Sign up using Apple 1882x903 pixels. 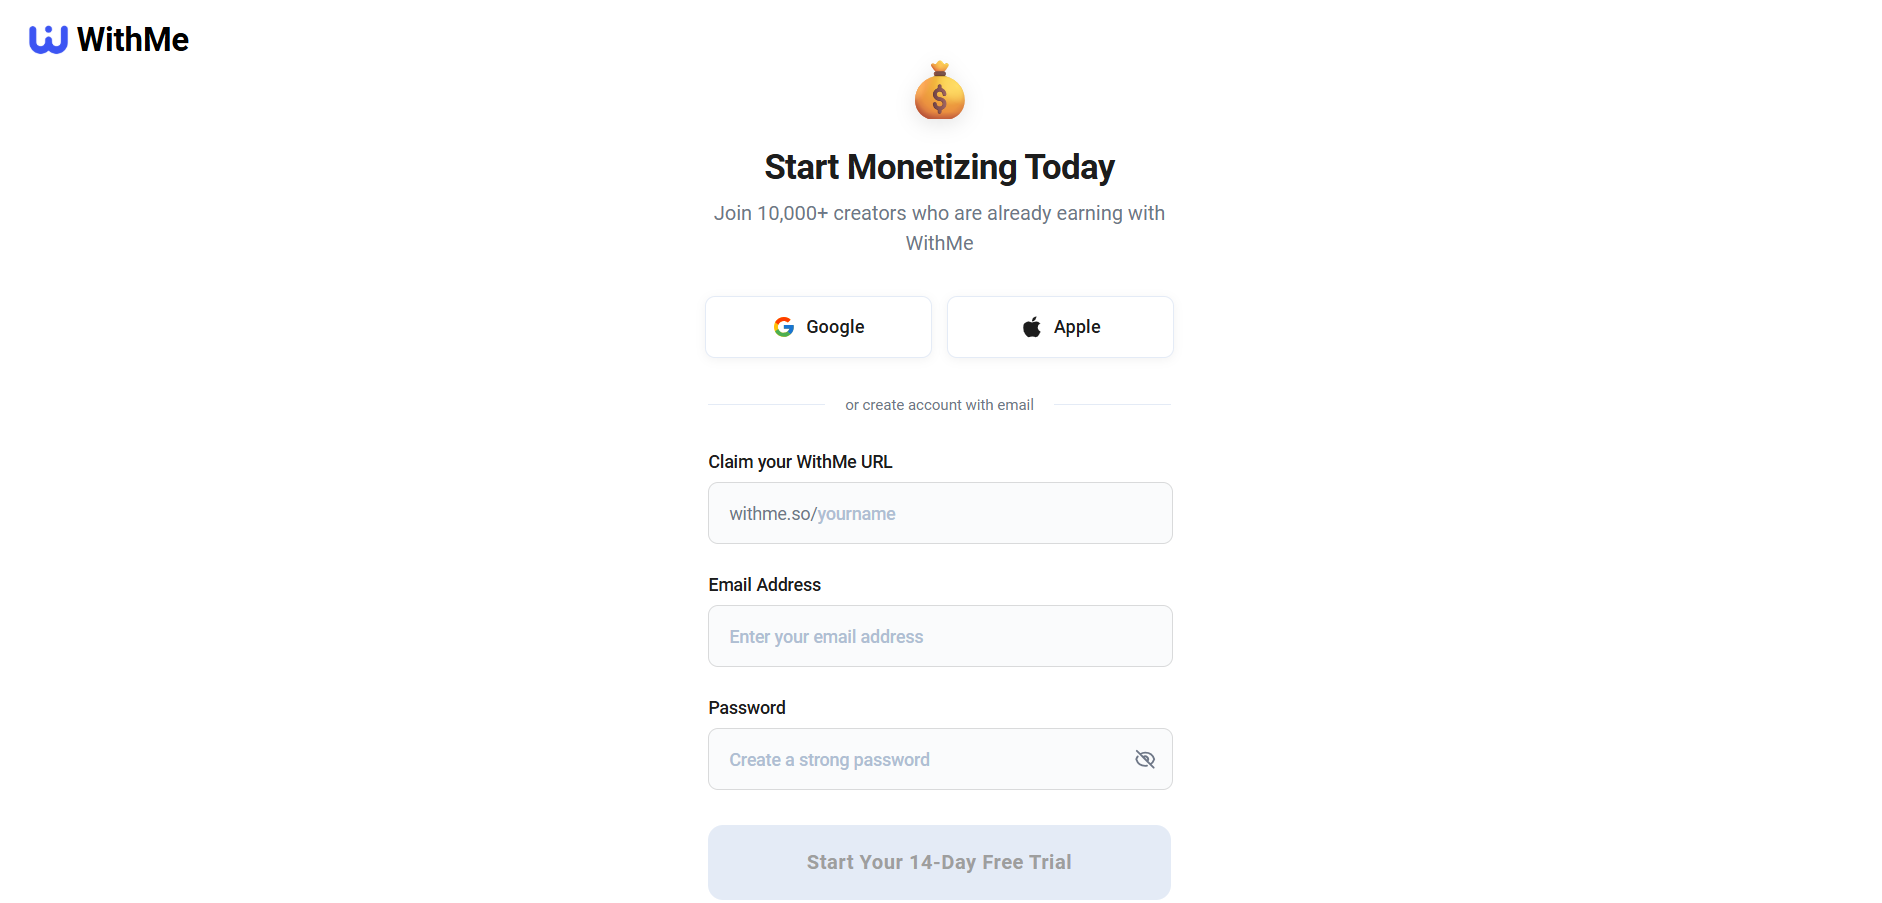coord(1059,326)
